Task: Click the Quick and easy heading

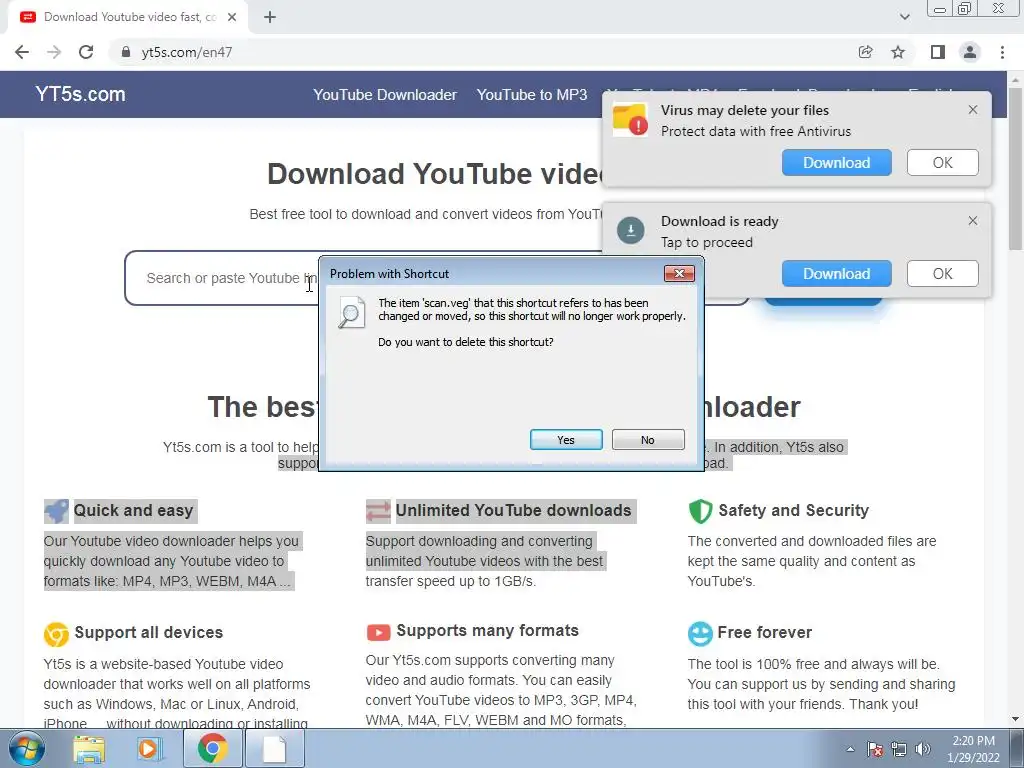Action: click(x=133, y=510)
